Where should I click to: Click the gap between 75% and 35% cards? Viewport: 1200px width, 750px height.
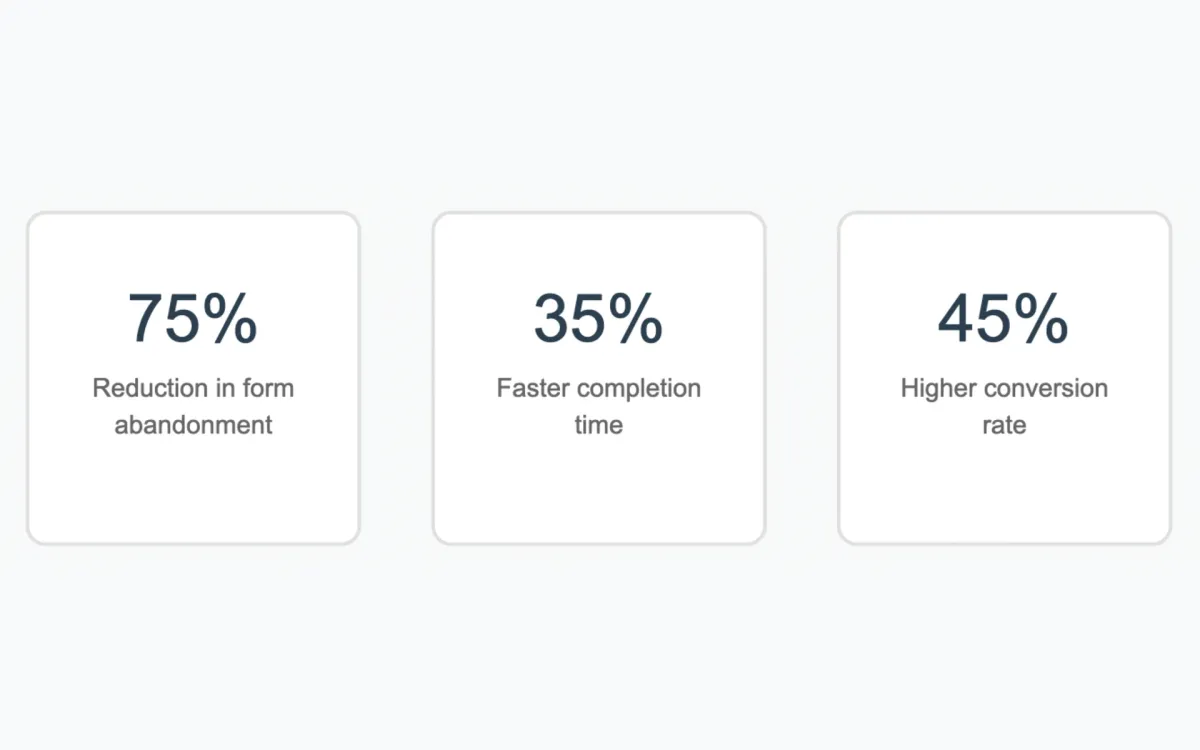396,378
